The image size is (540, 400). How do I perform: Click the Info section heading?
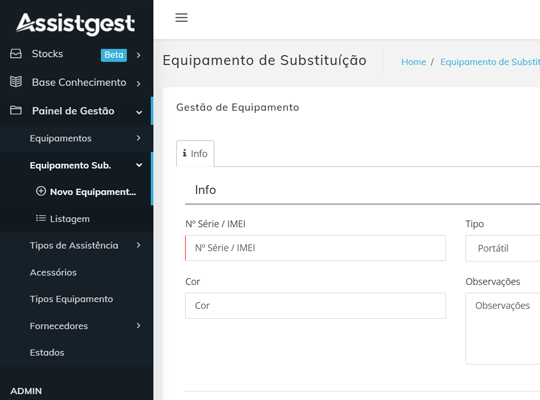click(x=205, y=190)
